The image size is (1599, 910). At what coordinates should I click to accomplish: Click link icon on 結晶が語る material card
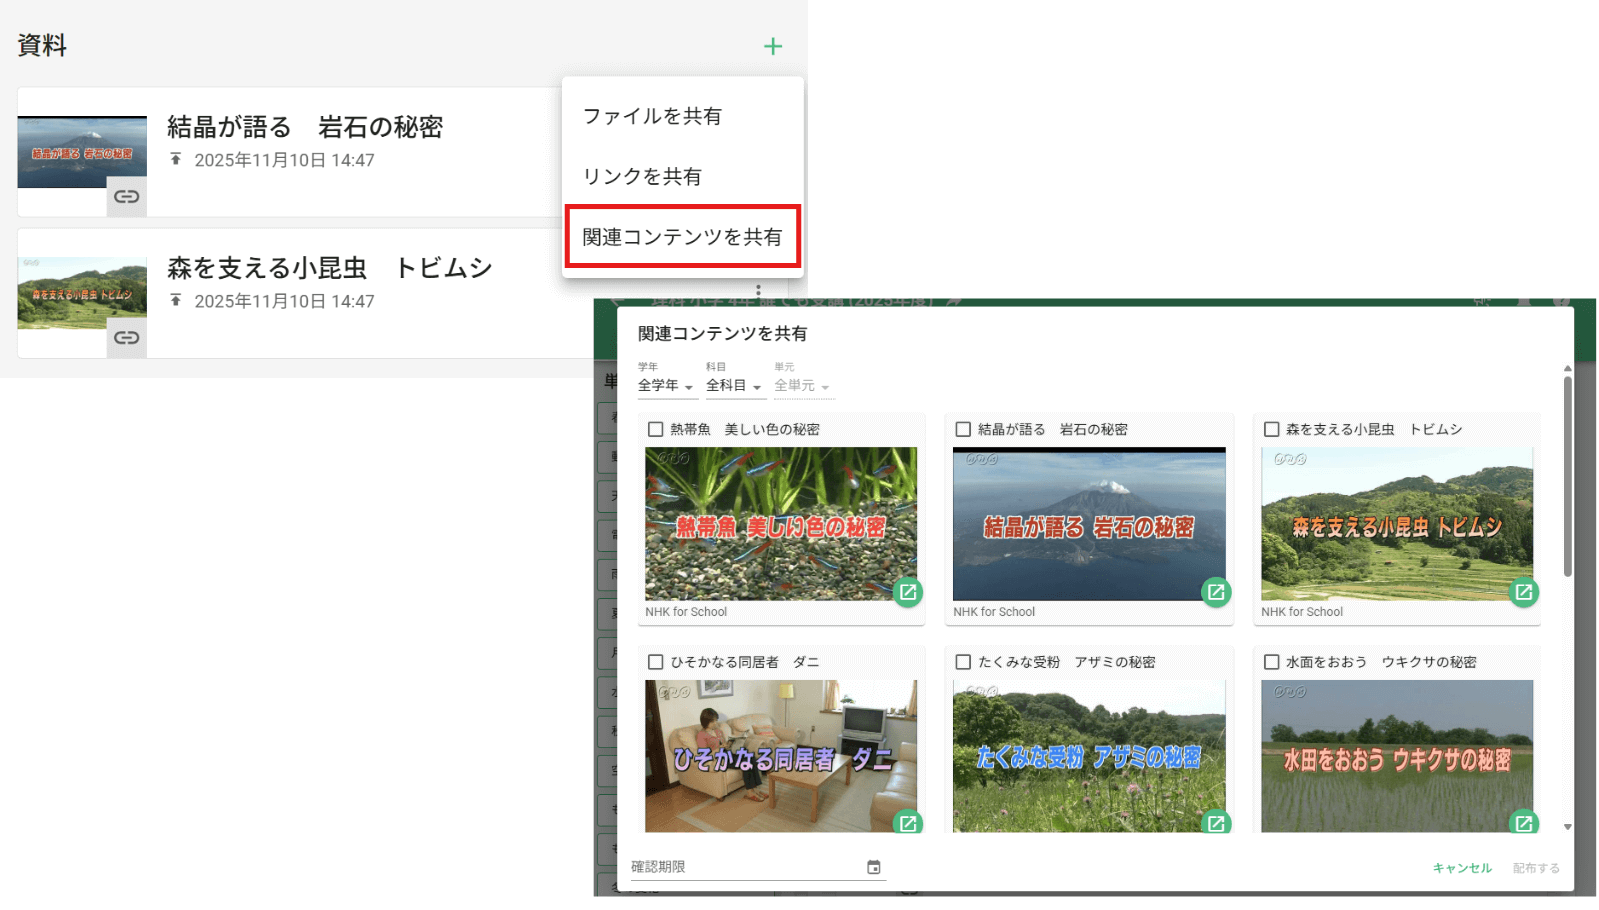pos(126,197)
